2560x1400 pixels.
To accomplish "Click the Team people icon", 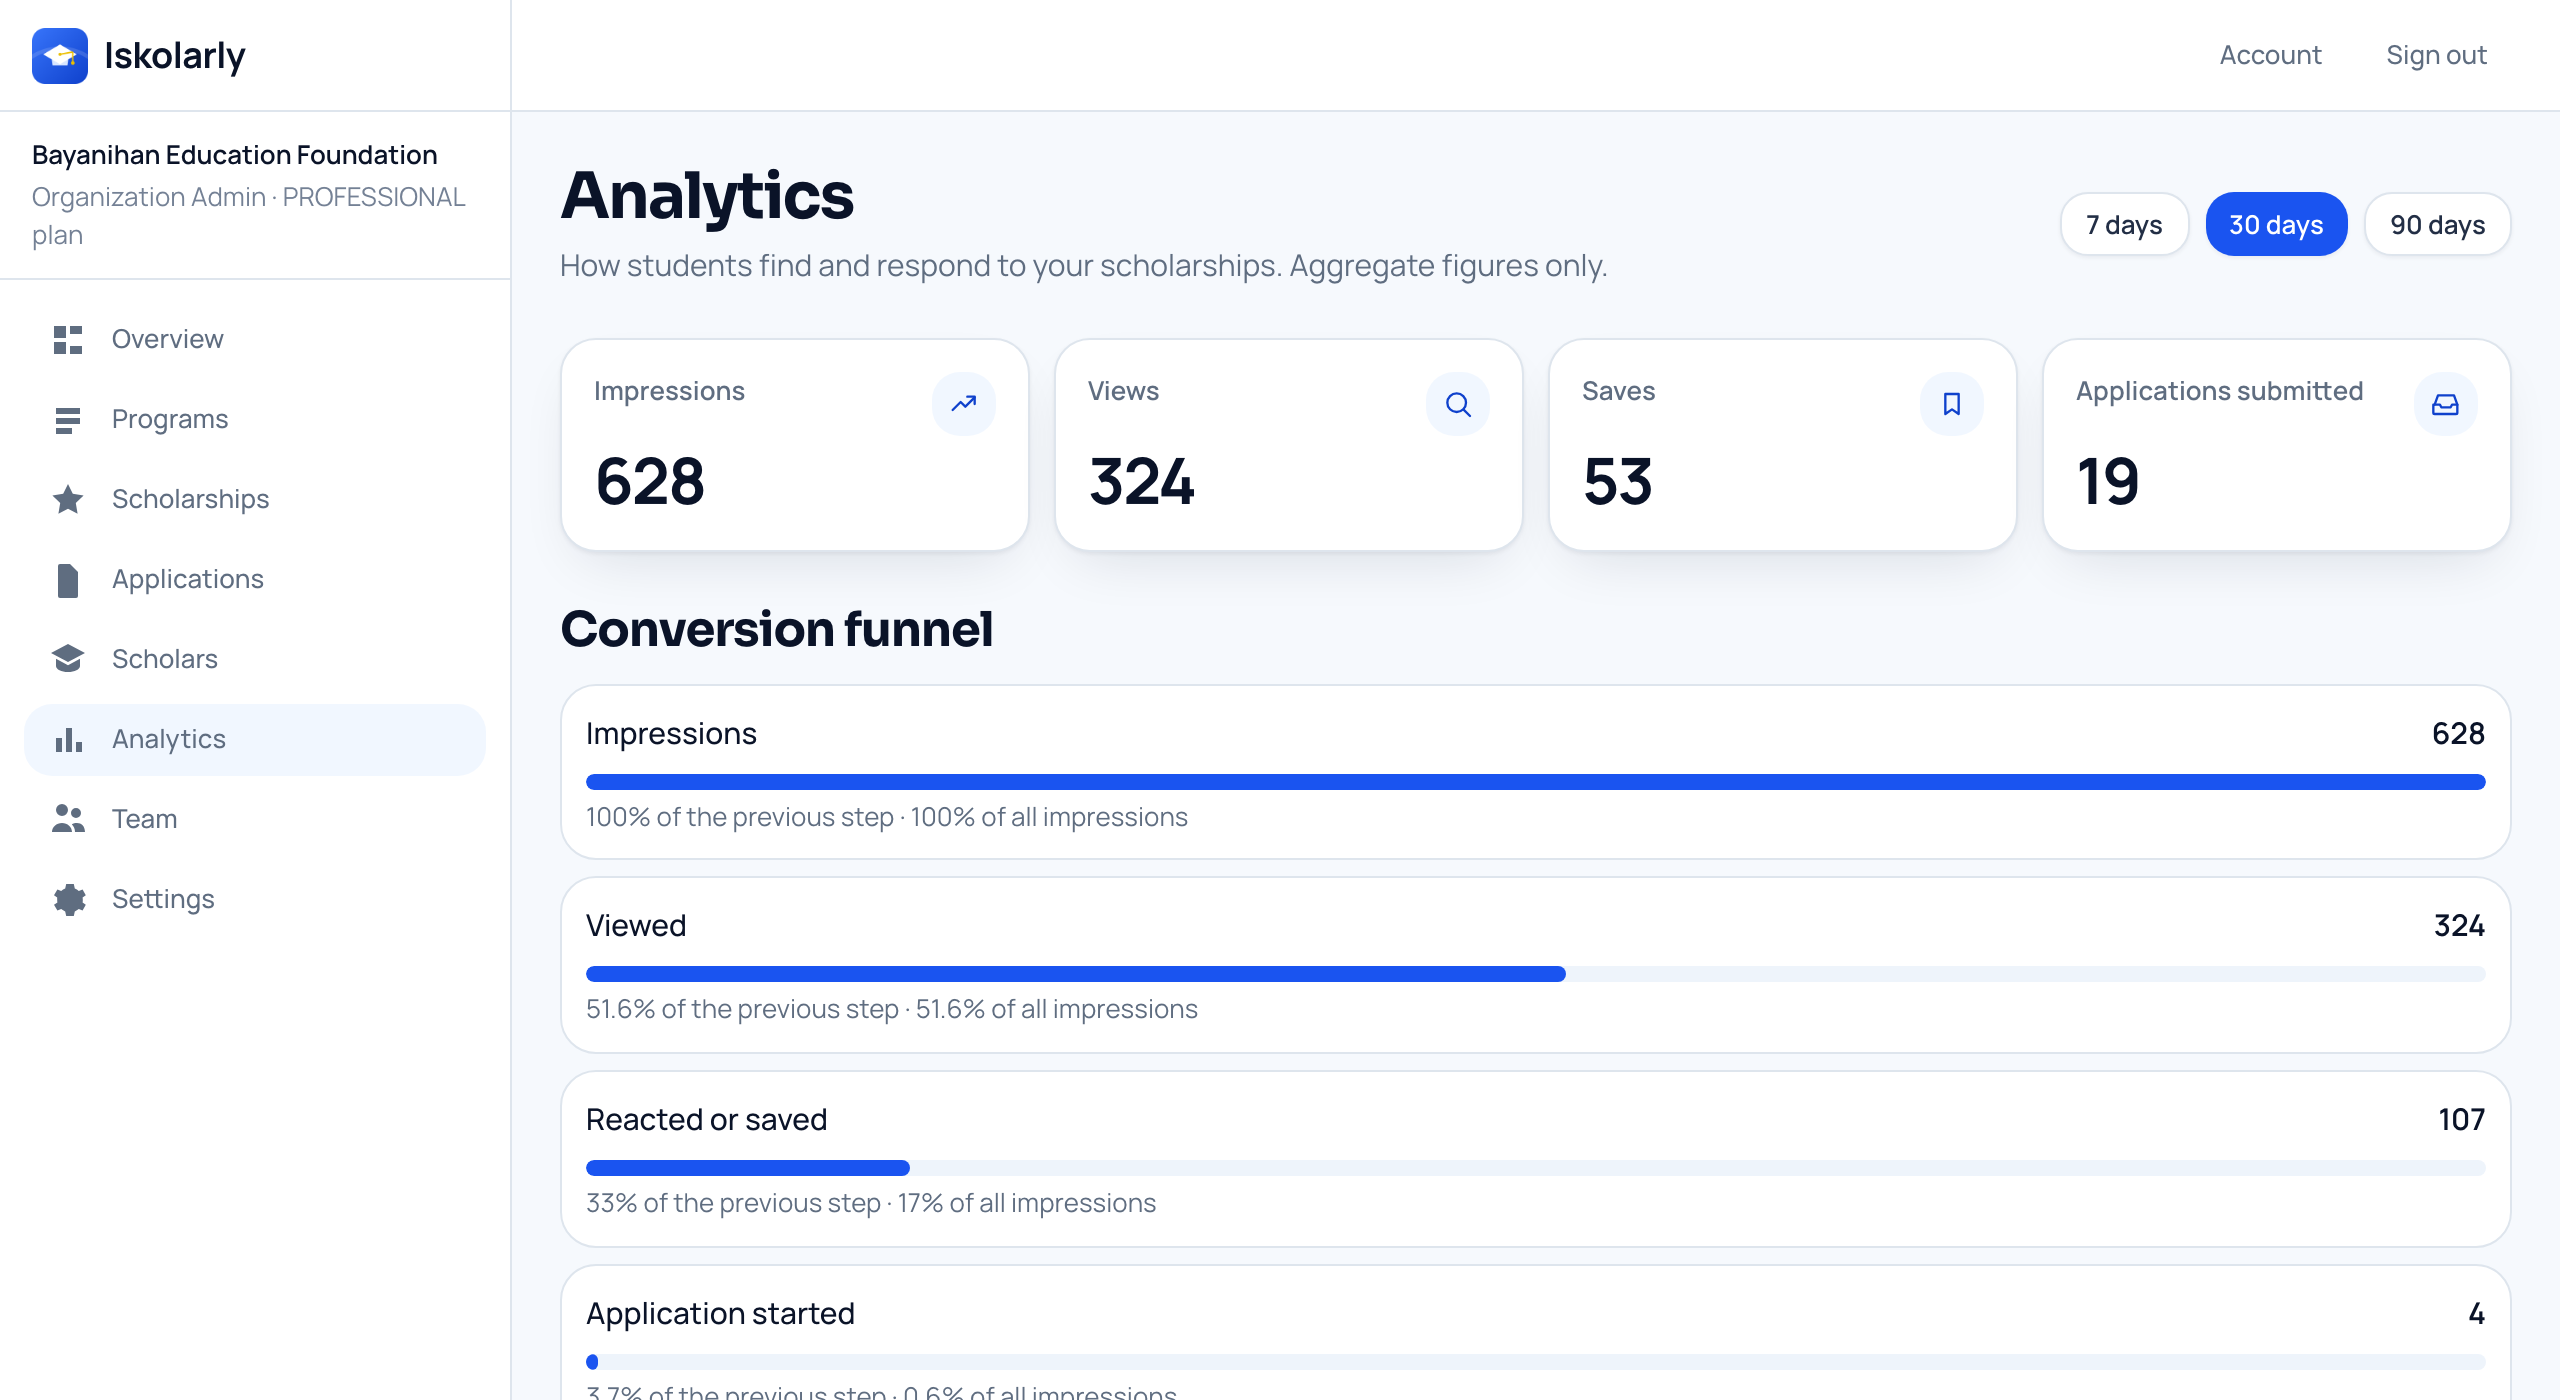I will pos(68,819).
